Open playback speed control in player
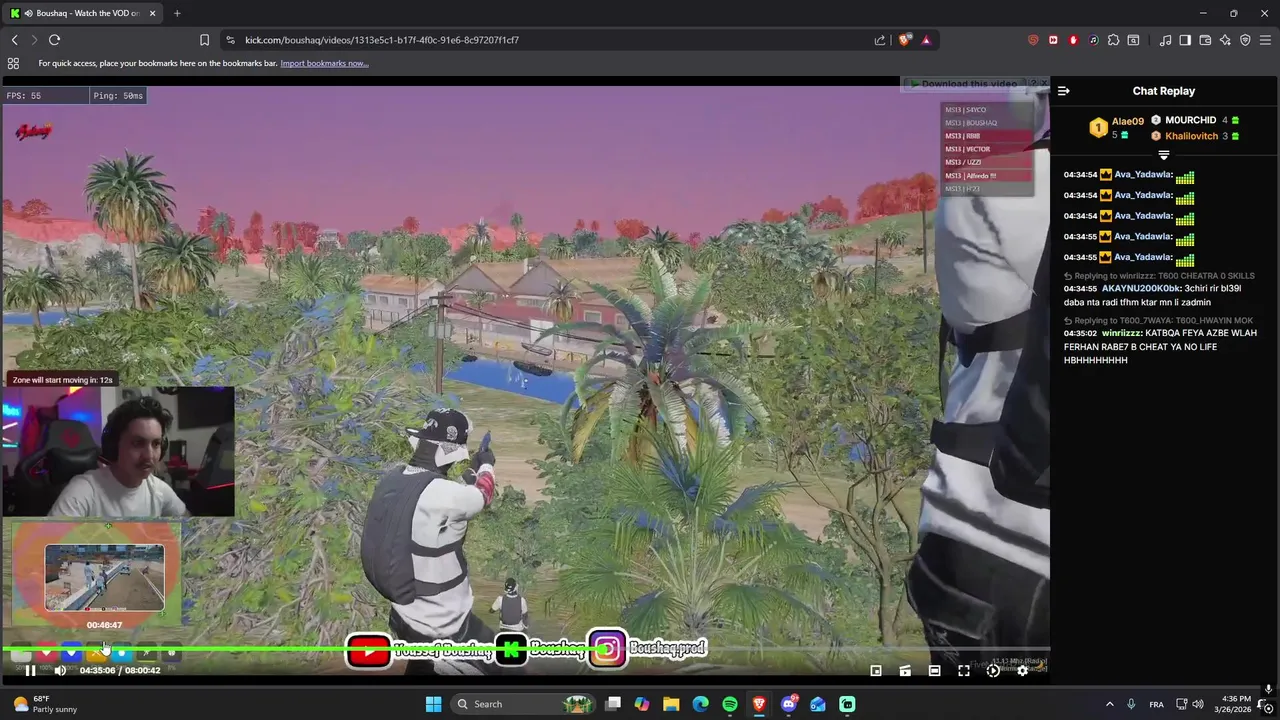Image resolution: width=1280 pixels, height=720 pixels. tap(993, 671)
